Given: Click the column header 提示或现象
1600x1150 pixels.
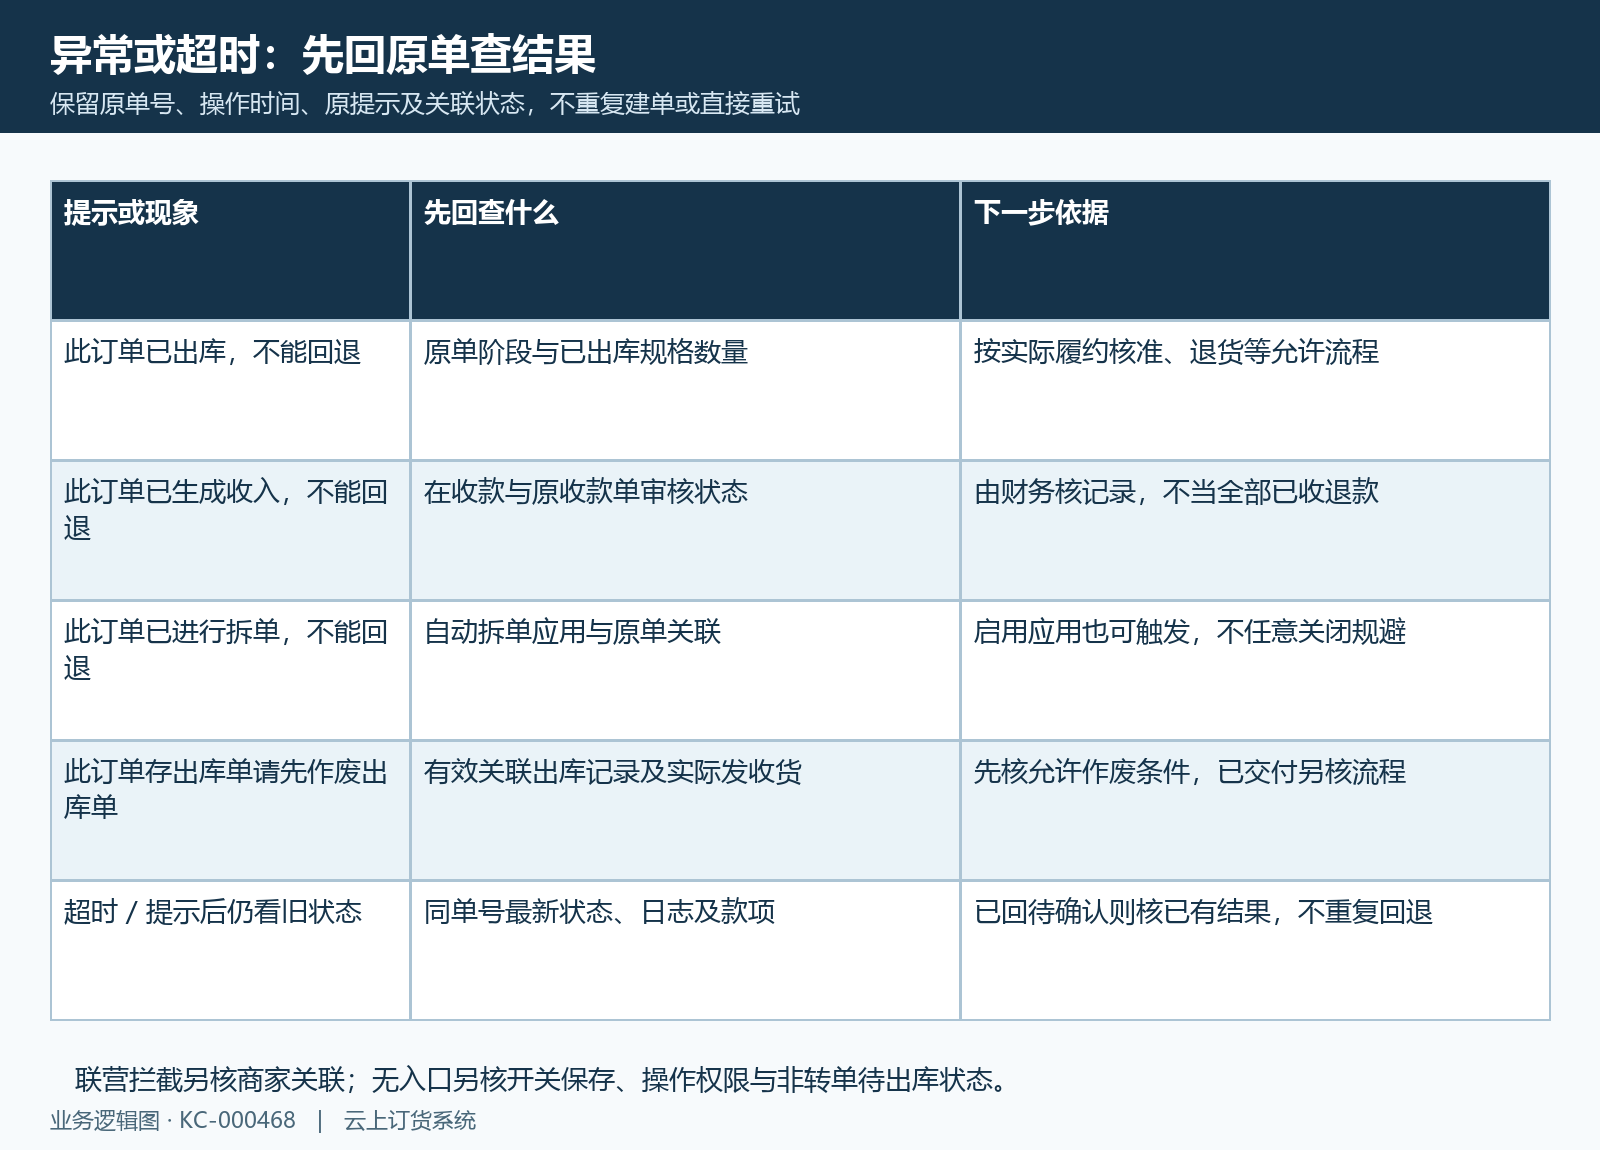Looking at the screenshot, I should pyautogui.click(x=231, y=251).
